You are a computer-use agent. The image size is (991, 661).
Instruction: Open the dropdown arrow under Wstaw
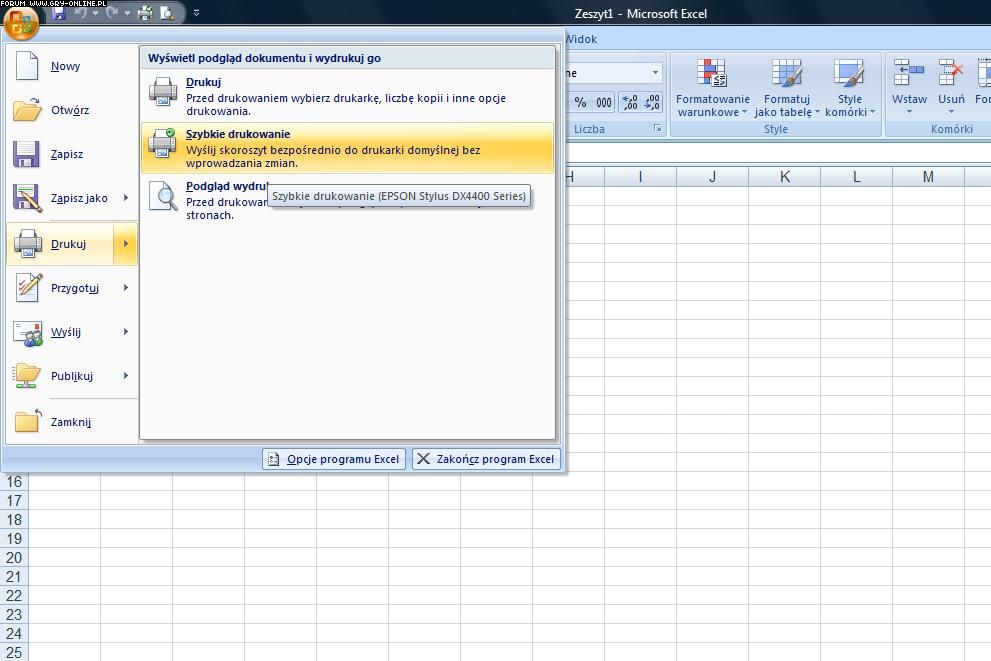click(x=909, y=112)
